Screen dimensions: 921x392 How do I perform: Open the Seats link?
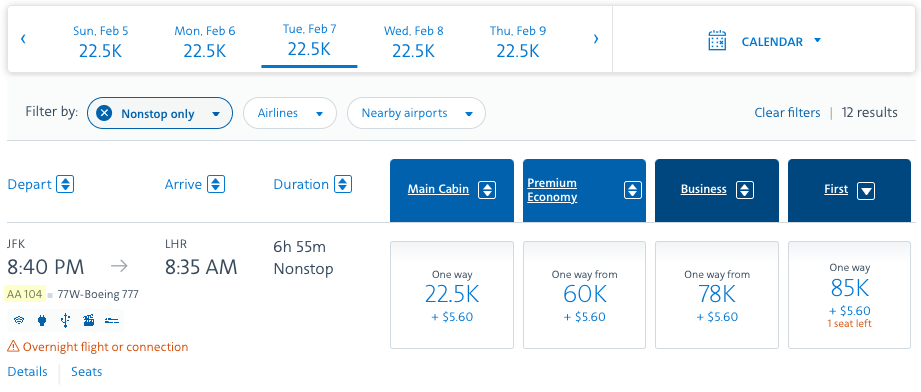pyautogui.click(x=86, y=371)
